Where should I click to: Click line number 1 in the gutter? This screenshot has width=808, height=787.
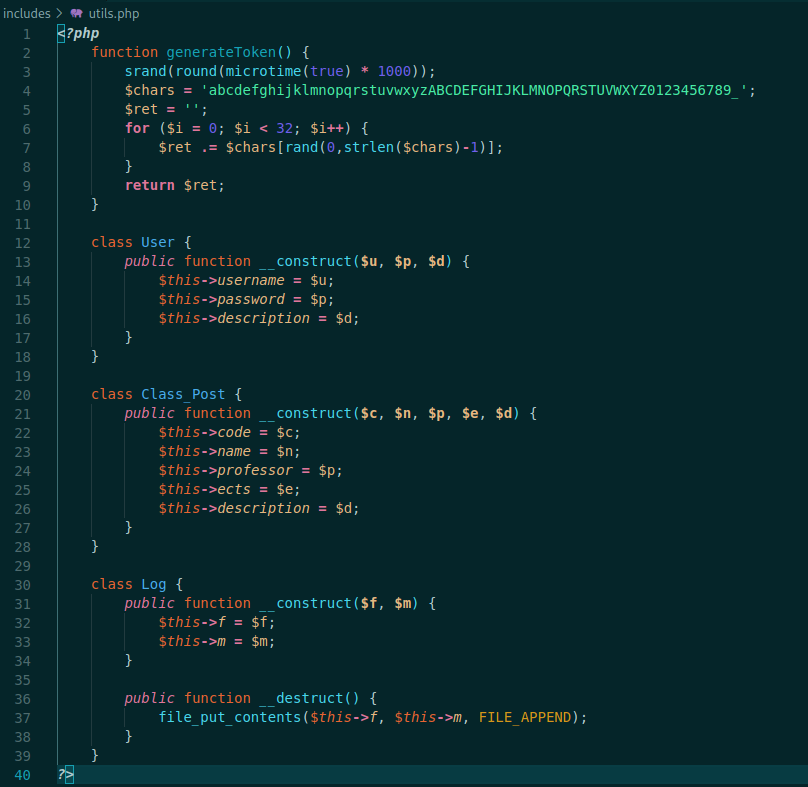(27, 35)
